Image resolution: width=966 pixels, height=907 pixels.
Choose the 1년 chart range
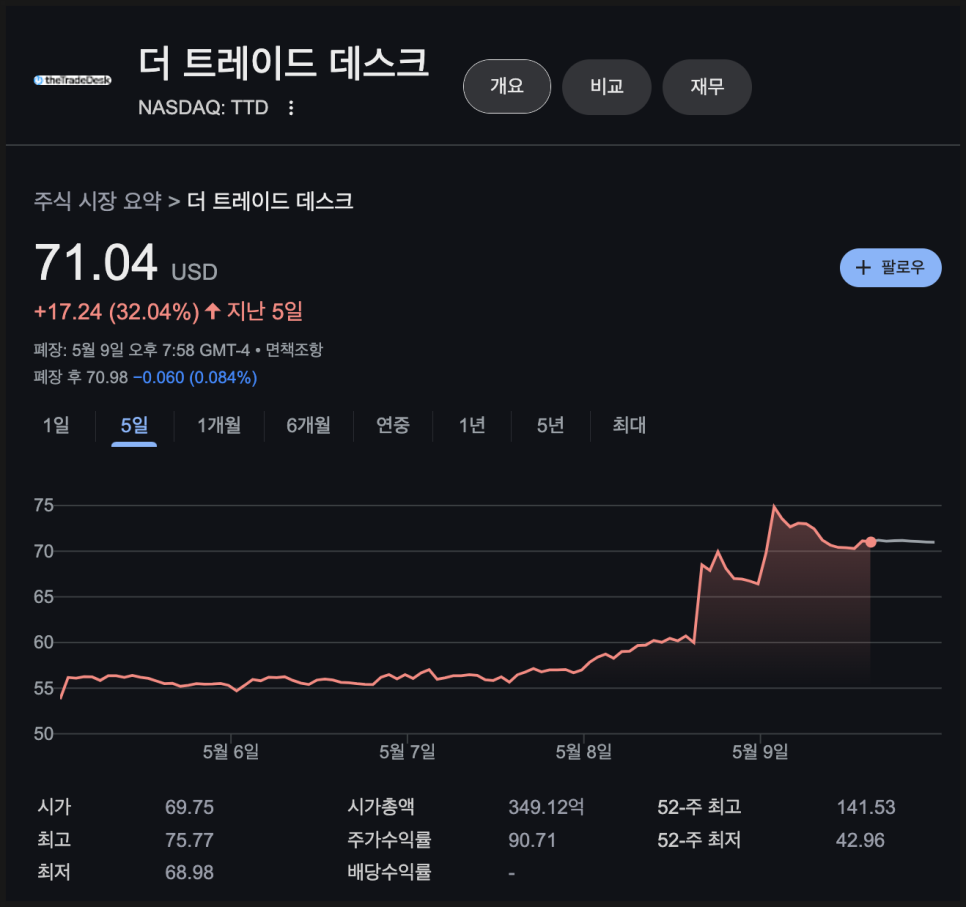(472, 425)
